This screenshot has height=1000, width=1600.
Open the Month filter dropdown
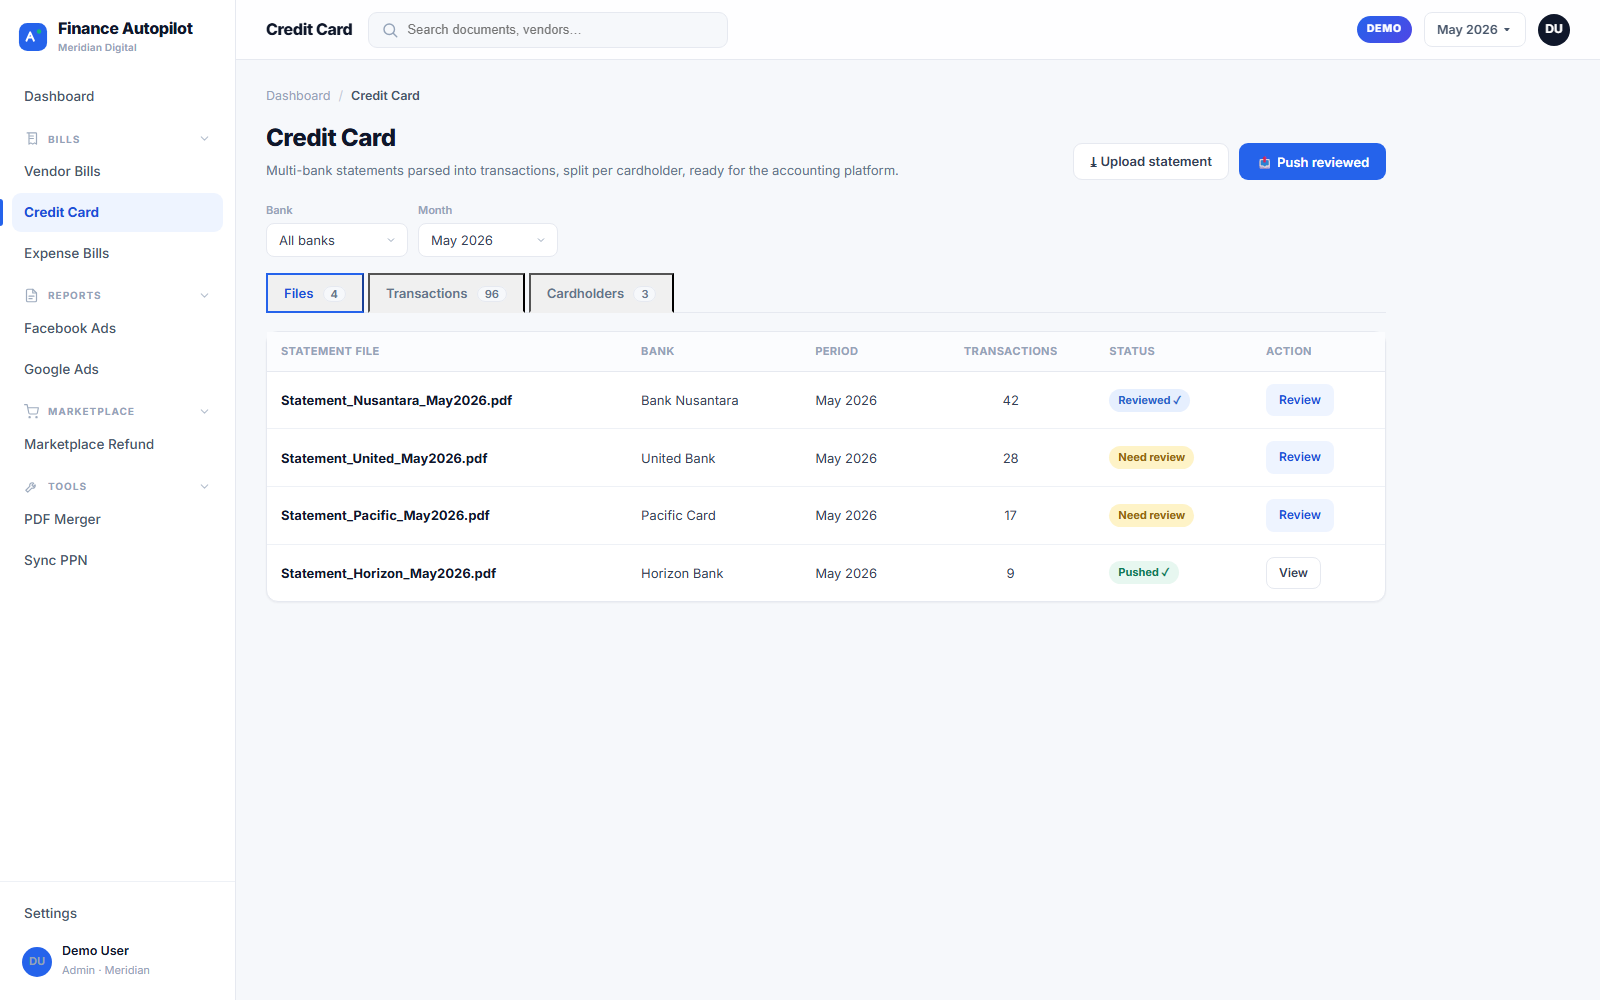click(x=488, y=240)
